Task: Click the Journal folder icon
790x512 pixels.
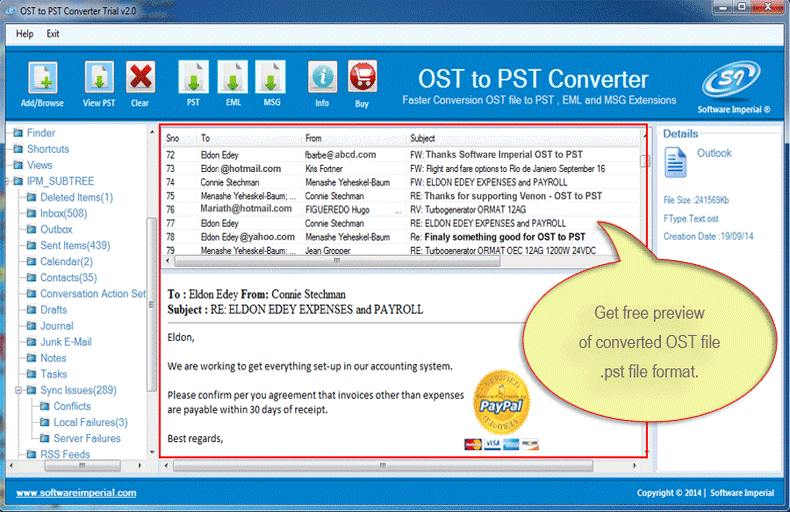Action: pos(31,326)
